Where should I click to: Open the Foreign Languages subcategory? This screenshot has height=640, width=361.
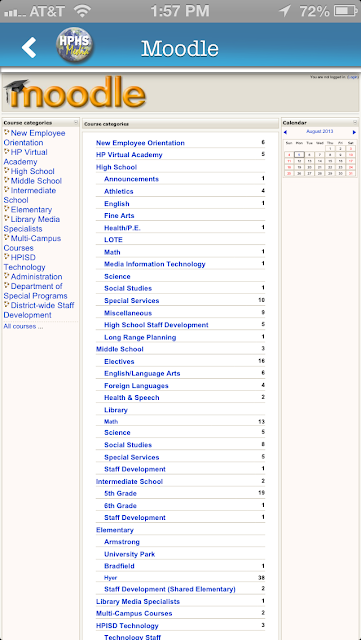click(136, 386)
